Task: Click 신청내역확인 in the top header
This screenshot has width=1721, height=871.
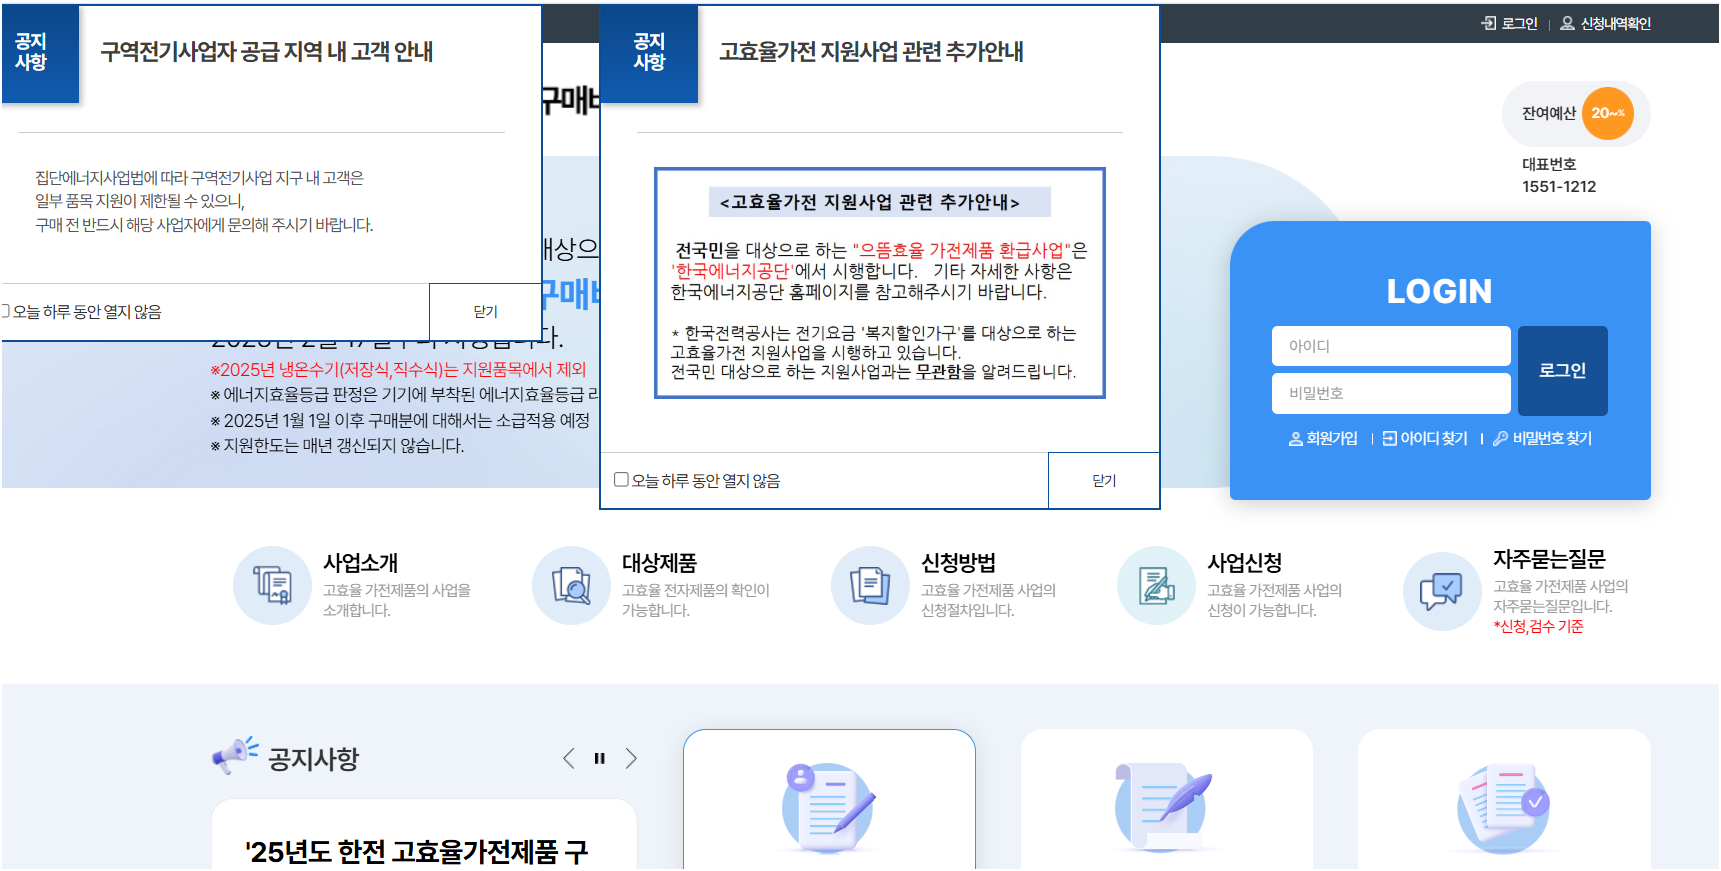Action: (x=1615, y=23)
